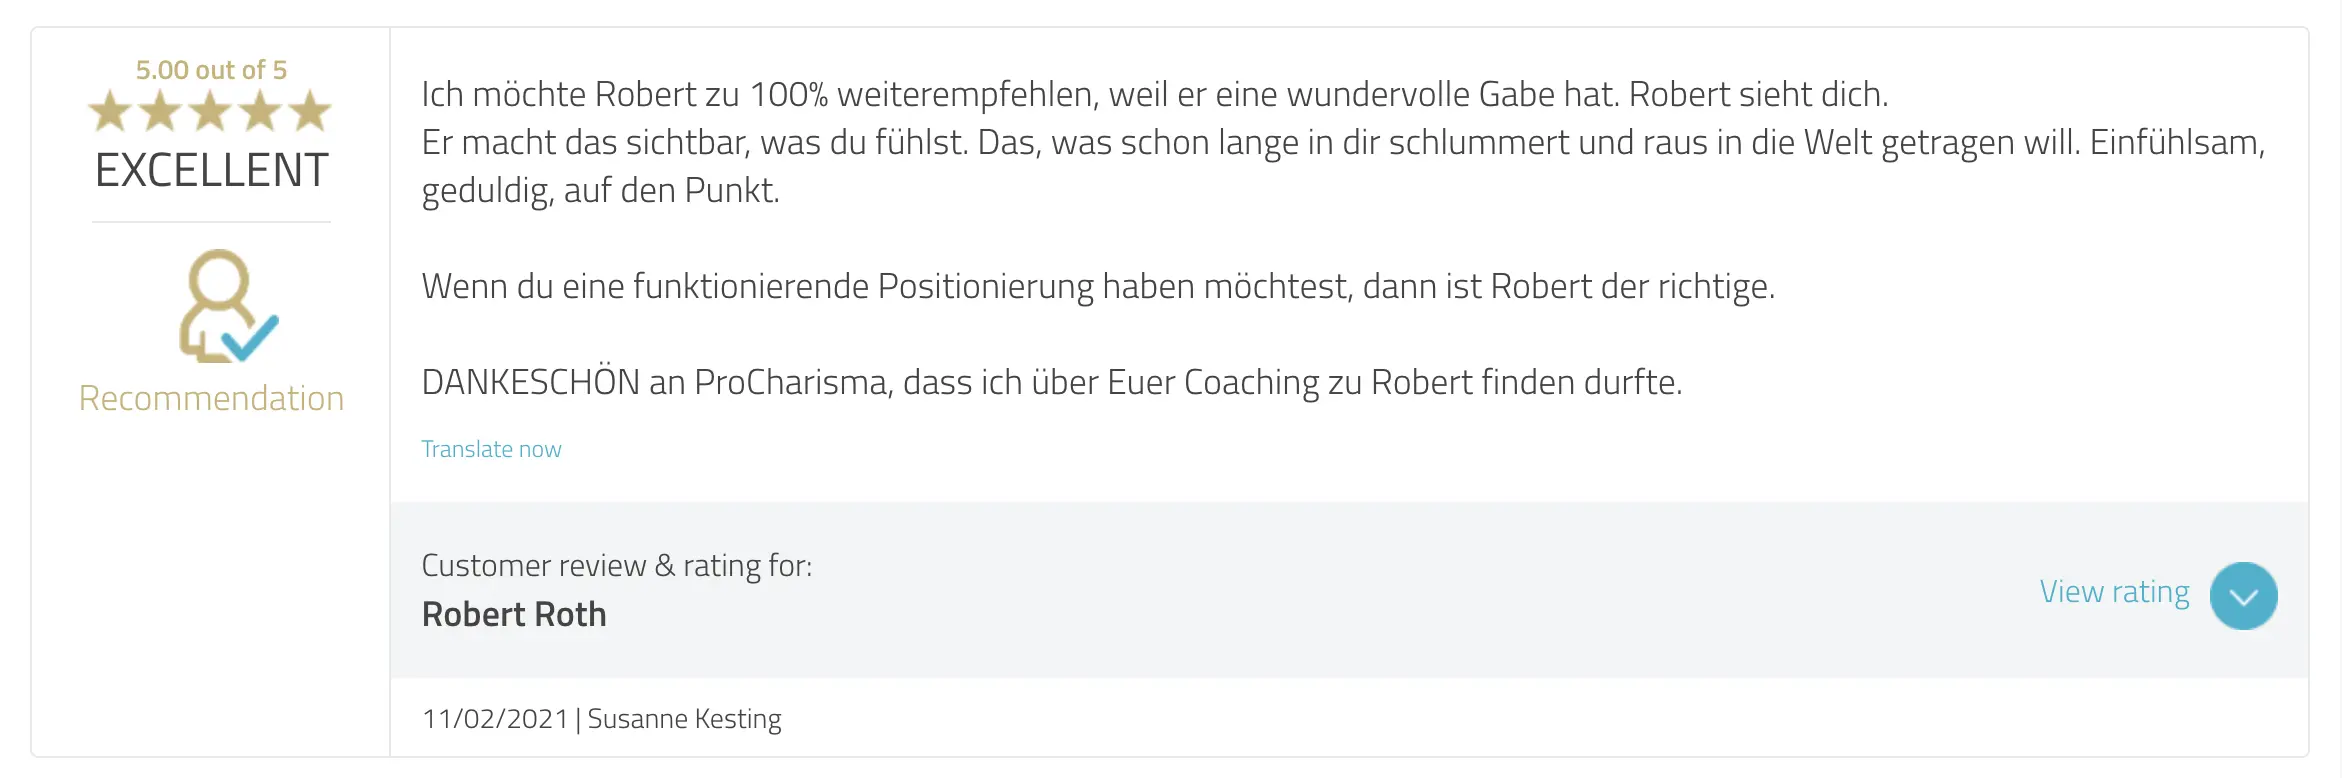Click the line 'geduldig, auf den Punkt.'
Screen dimensions: 2342x778
click(600, 190)
